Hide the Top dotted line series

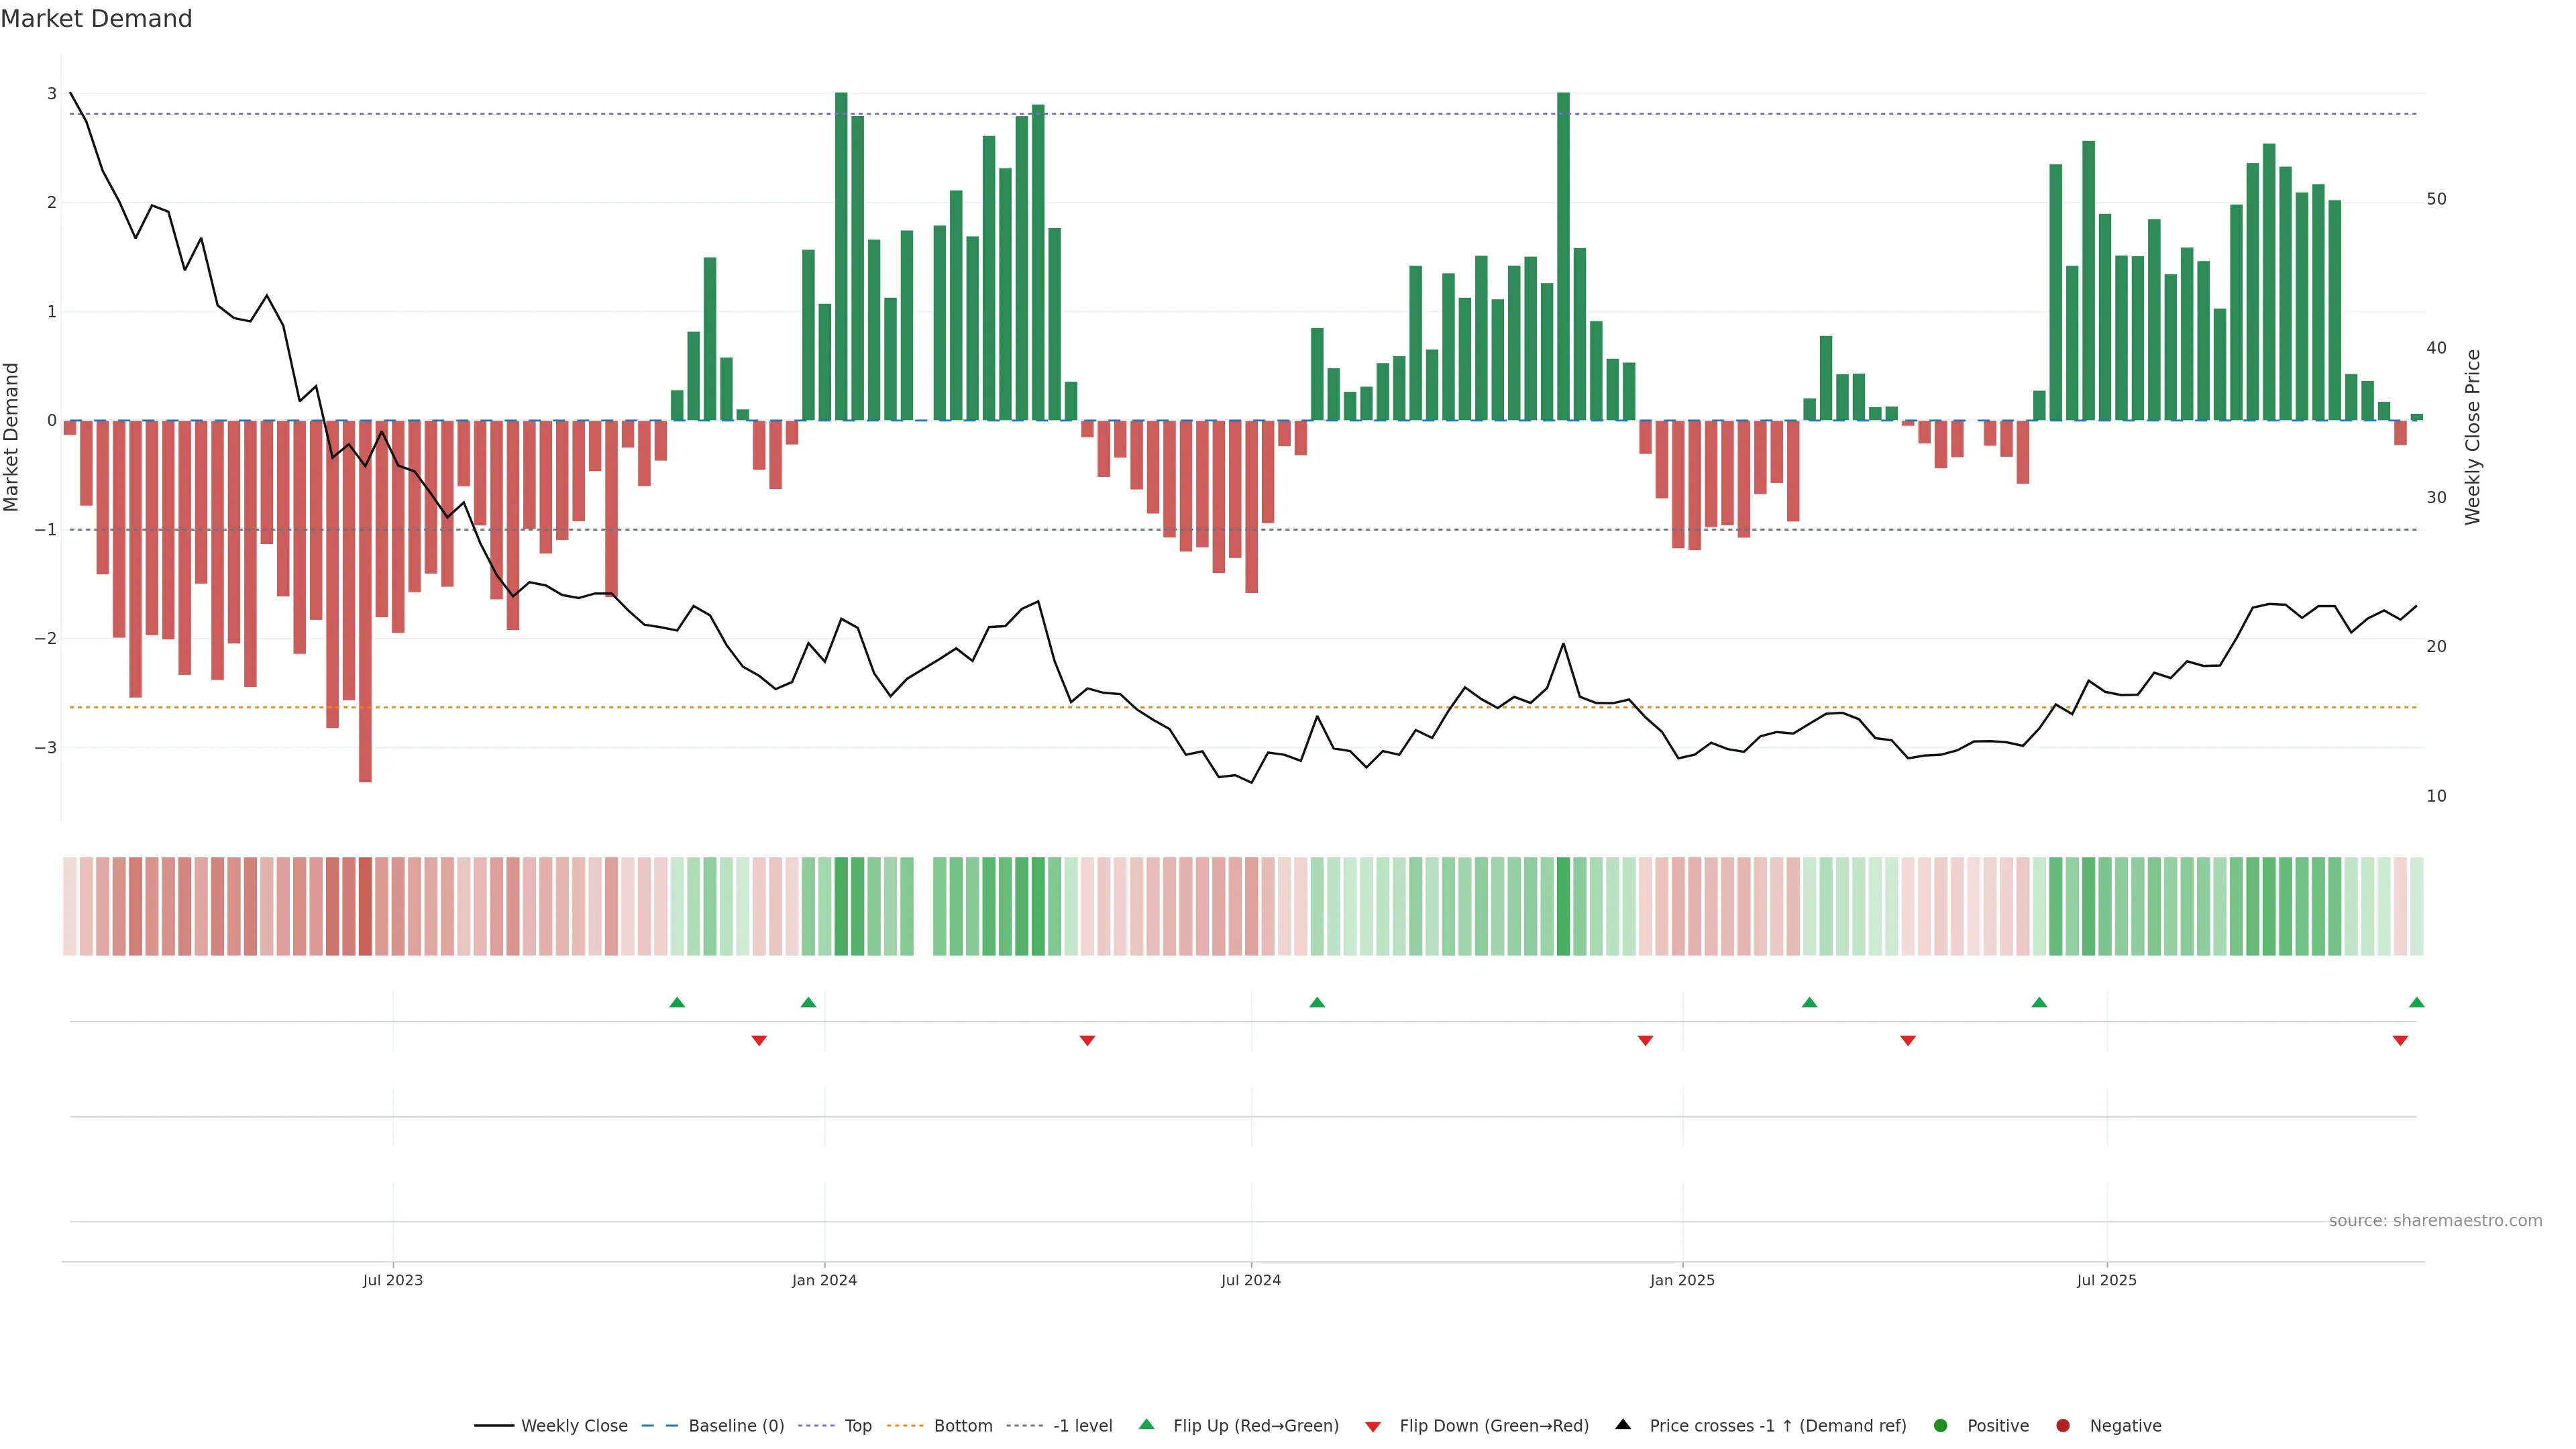tap(857, 1425)
